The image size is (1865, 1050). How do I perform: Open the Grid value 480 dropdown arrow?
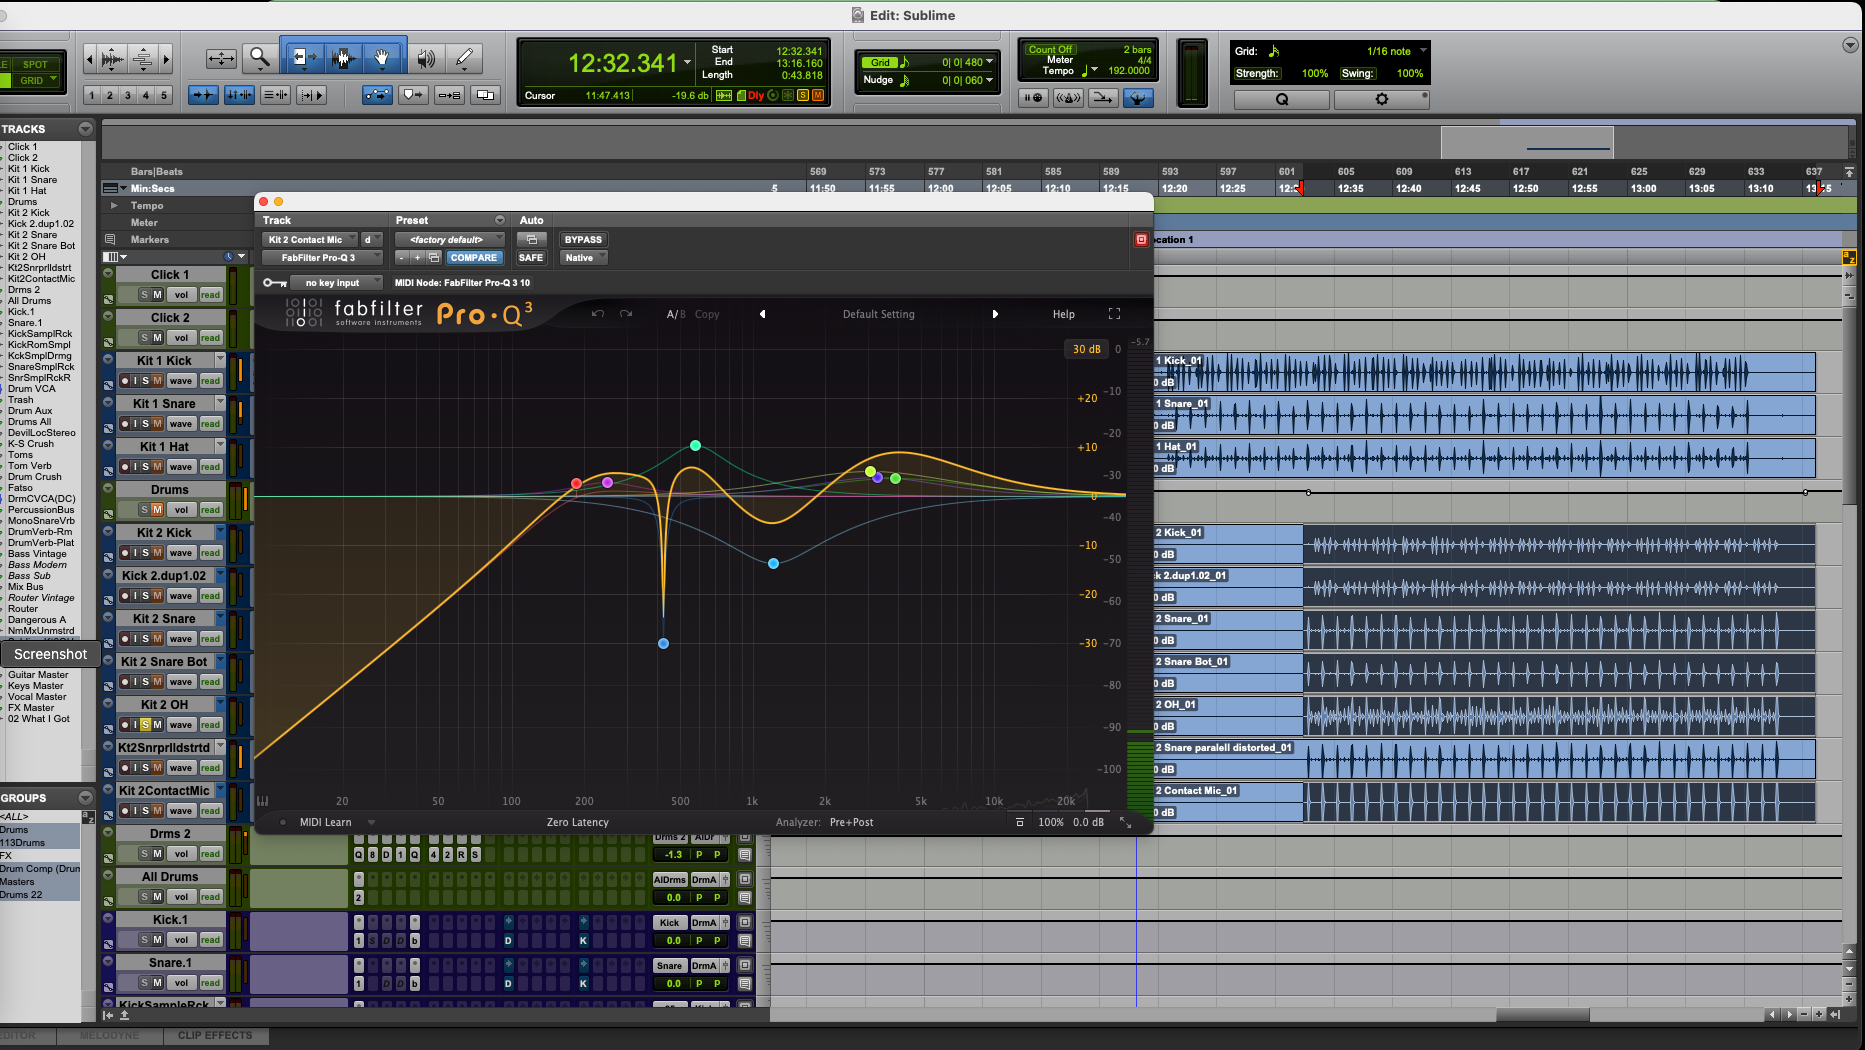click(990, 62)
